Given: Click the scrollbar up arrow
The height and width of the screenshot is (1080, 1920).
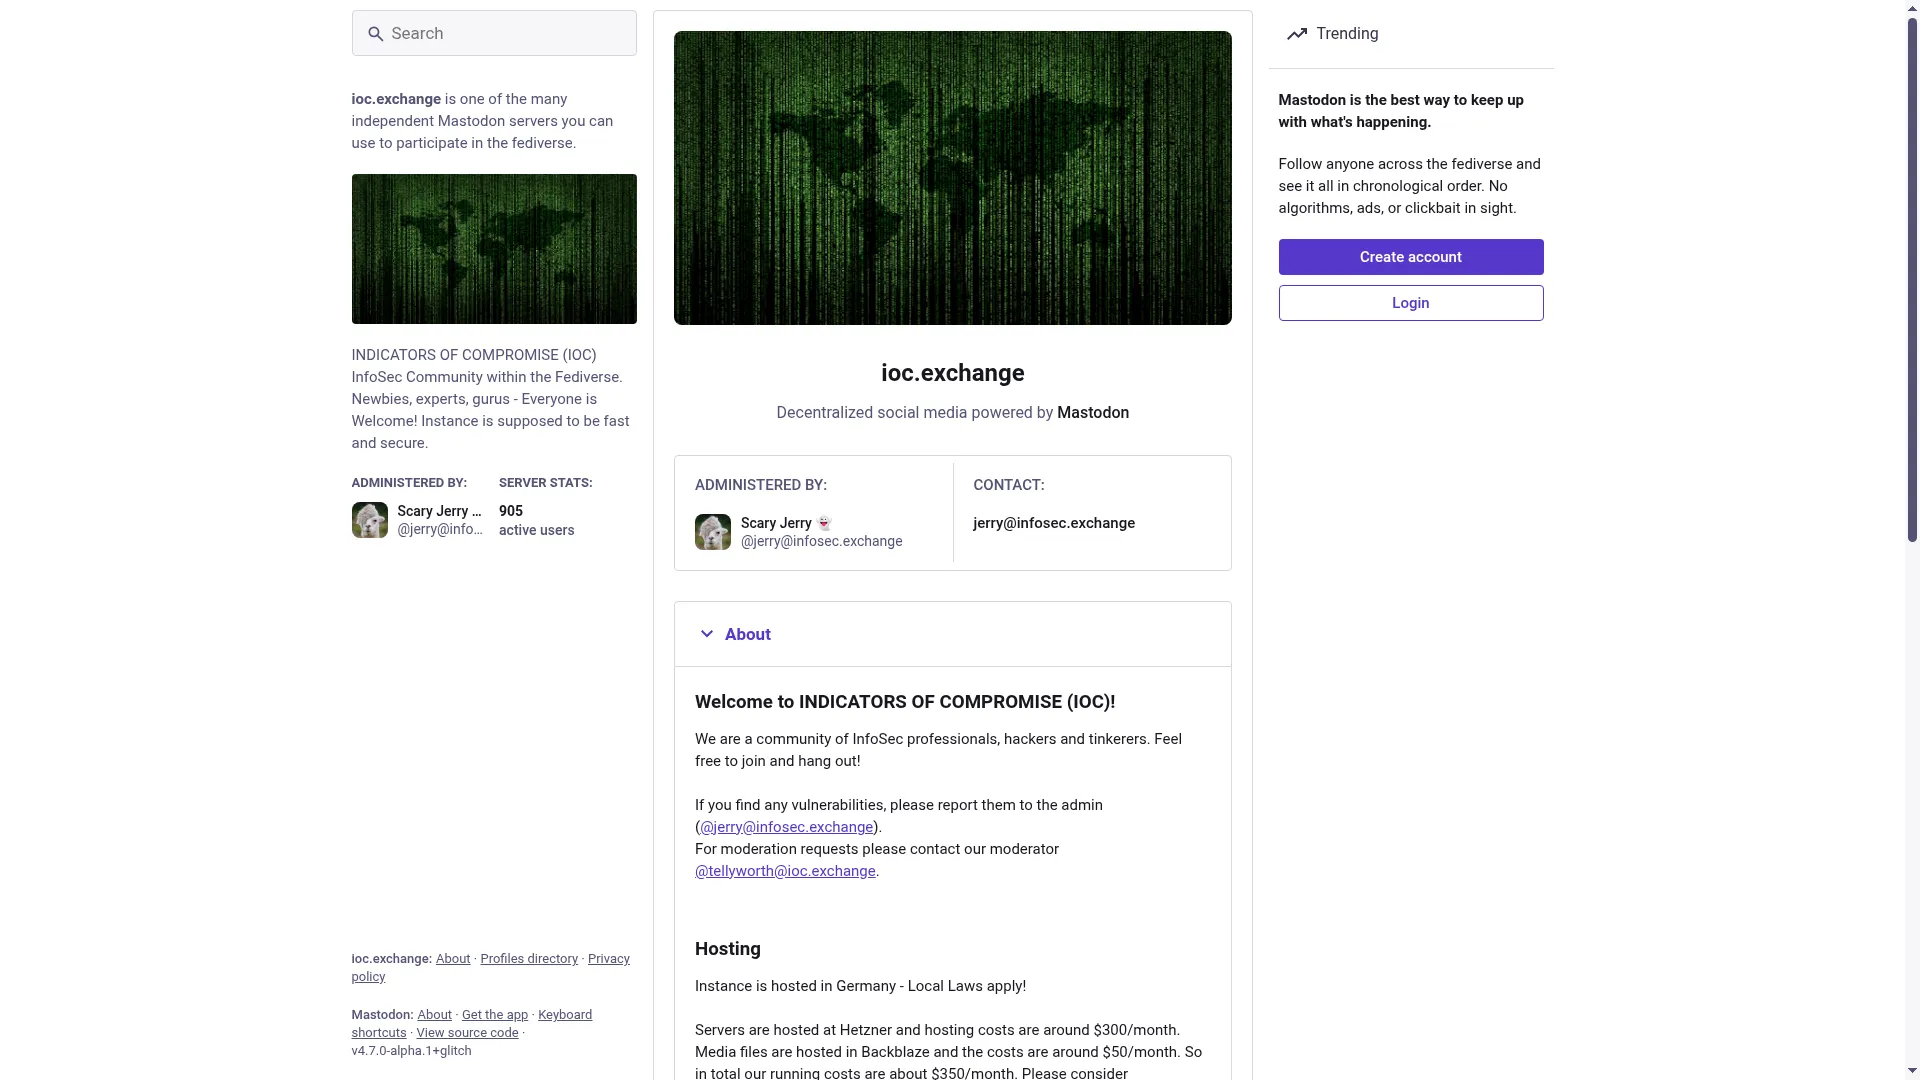Looking at the screenshot, I should [1912, 8].
